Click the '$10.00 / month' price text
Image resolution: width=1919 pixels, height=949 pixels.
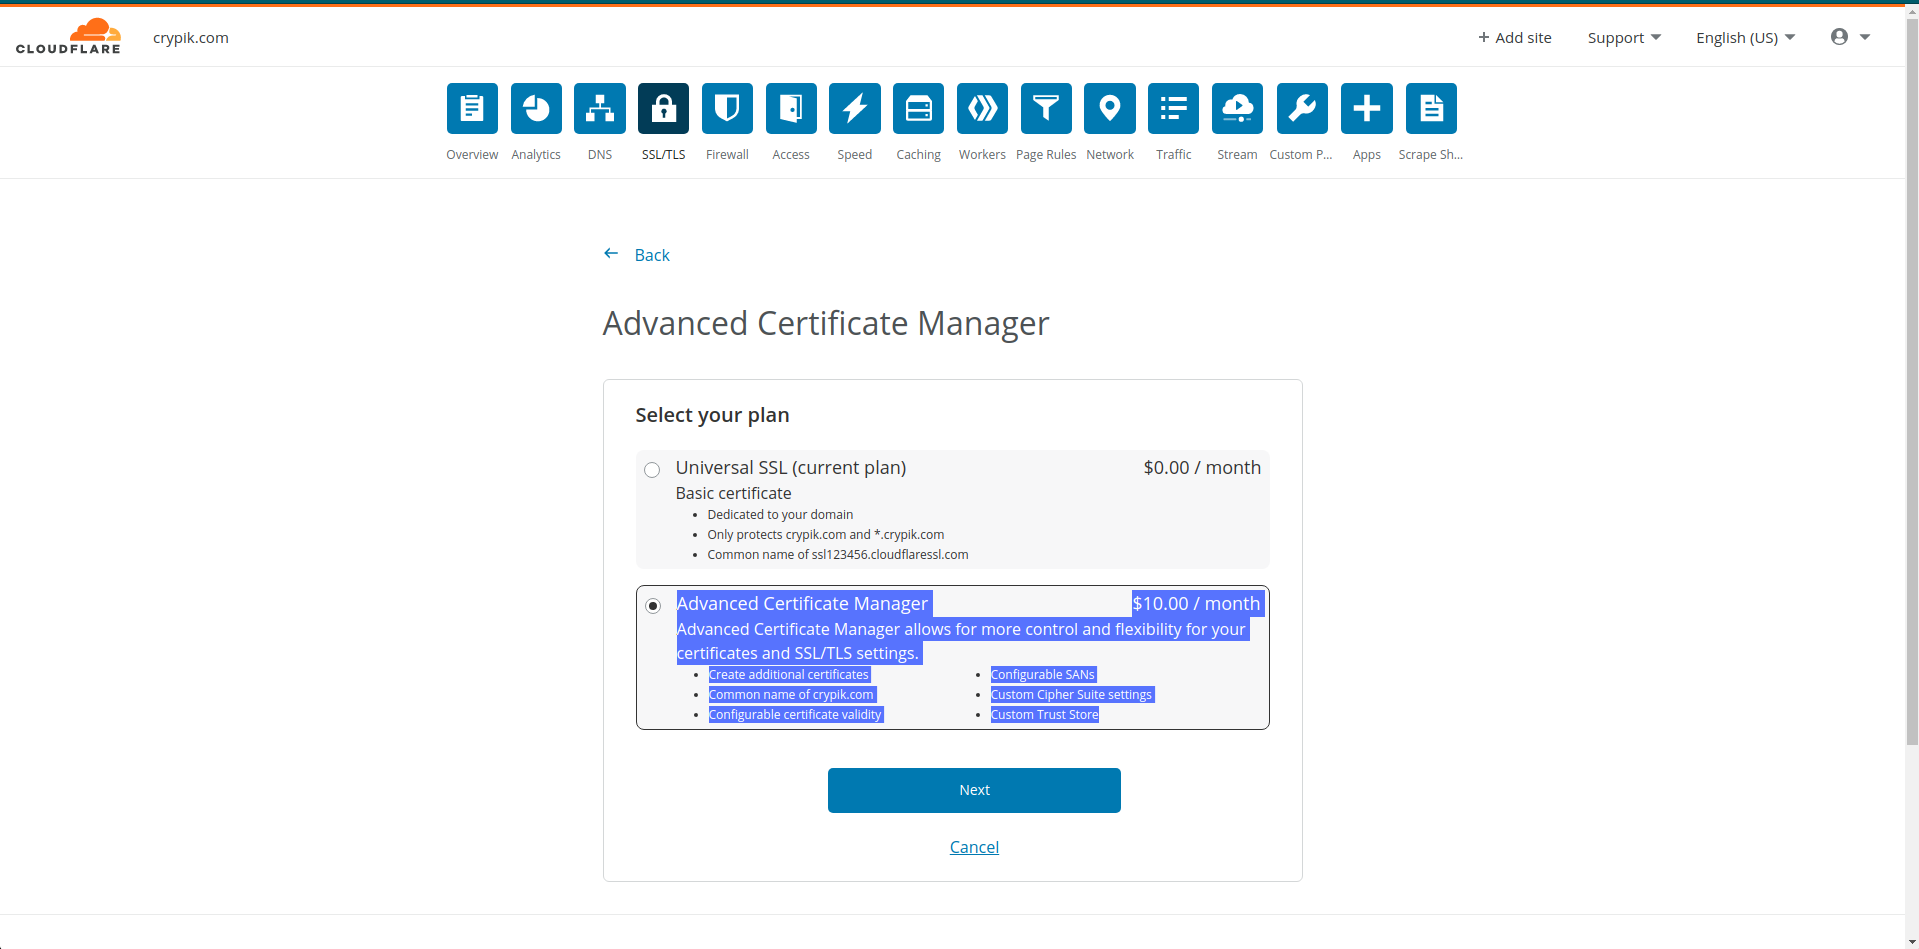[x=1196, y=603]
